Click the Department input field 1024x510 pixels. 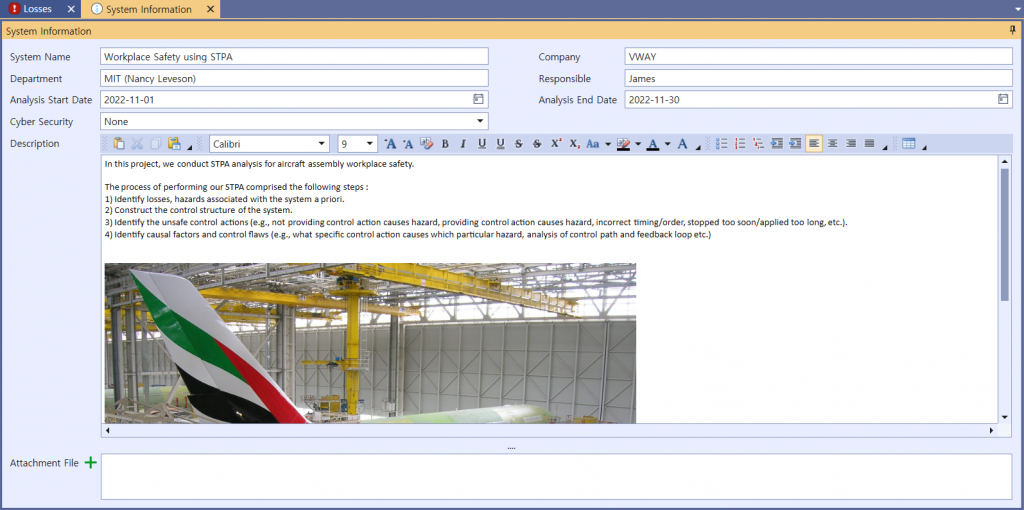tap(295, 78)
